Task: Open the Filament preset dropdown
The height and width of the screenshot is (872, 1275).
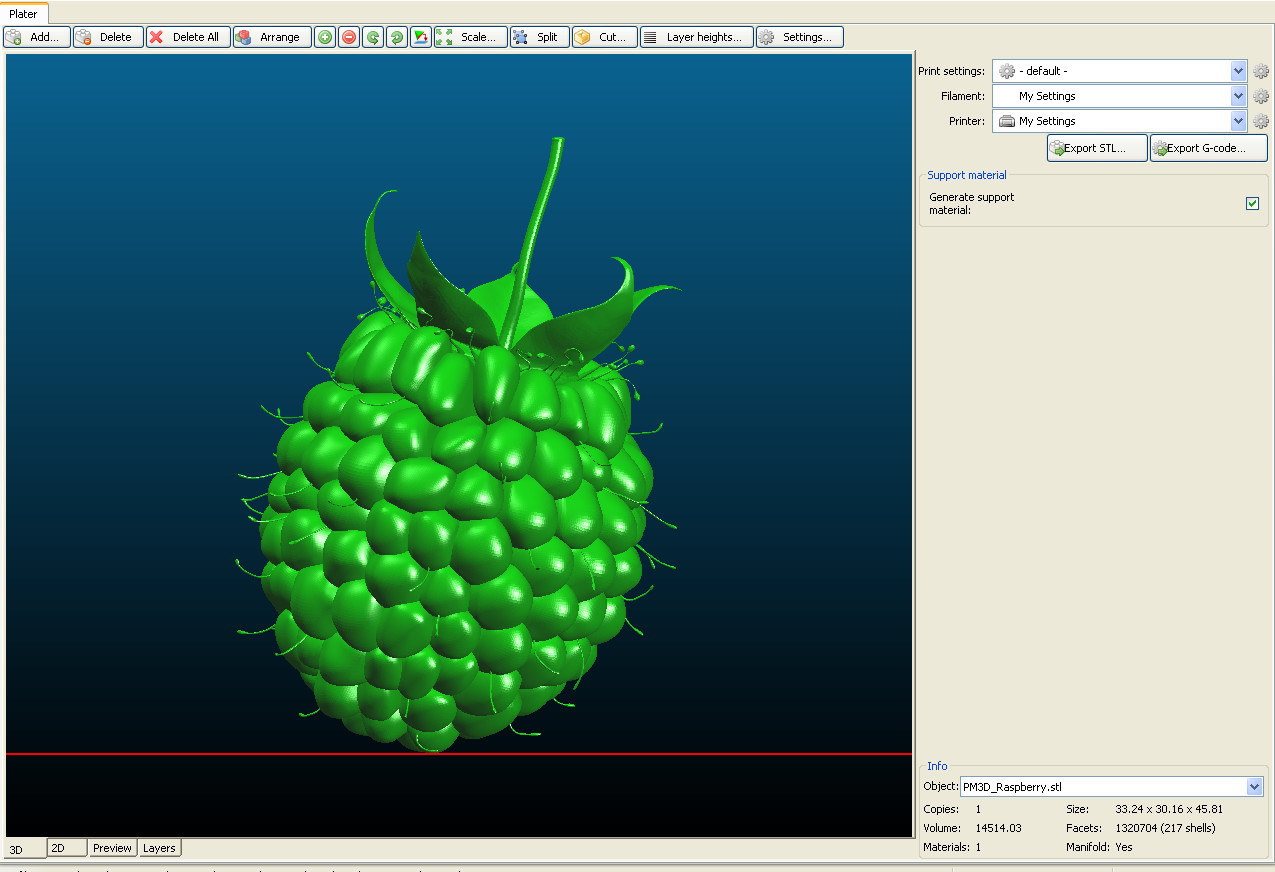Action: 1239,96
